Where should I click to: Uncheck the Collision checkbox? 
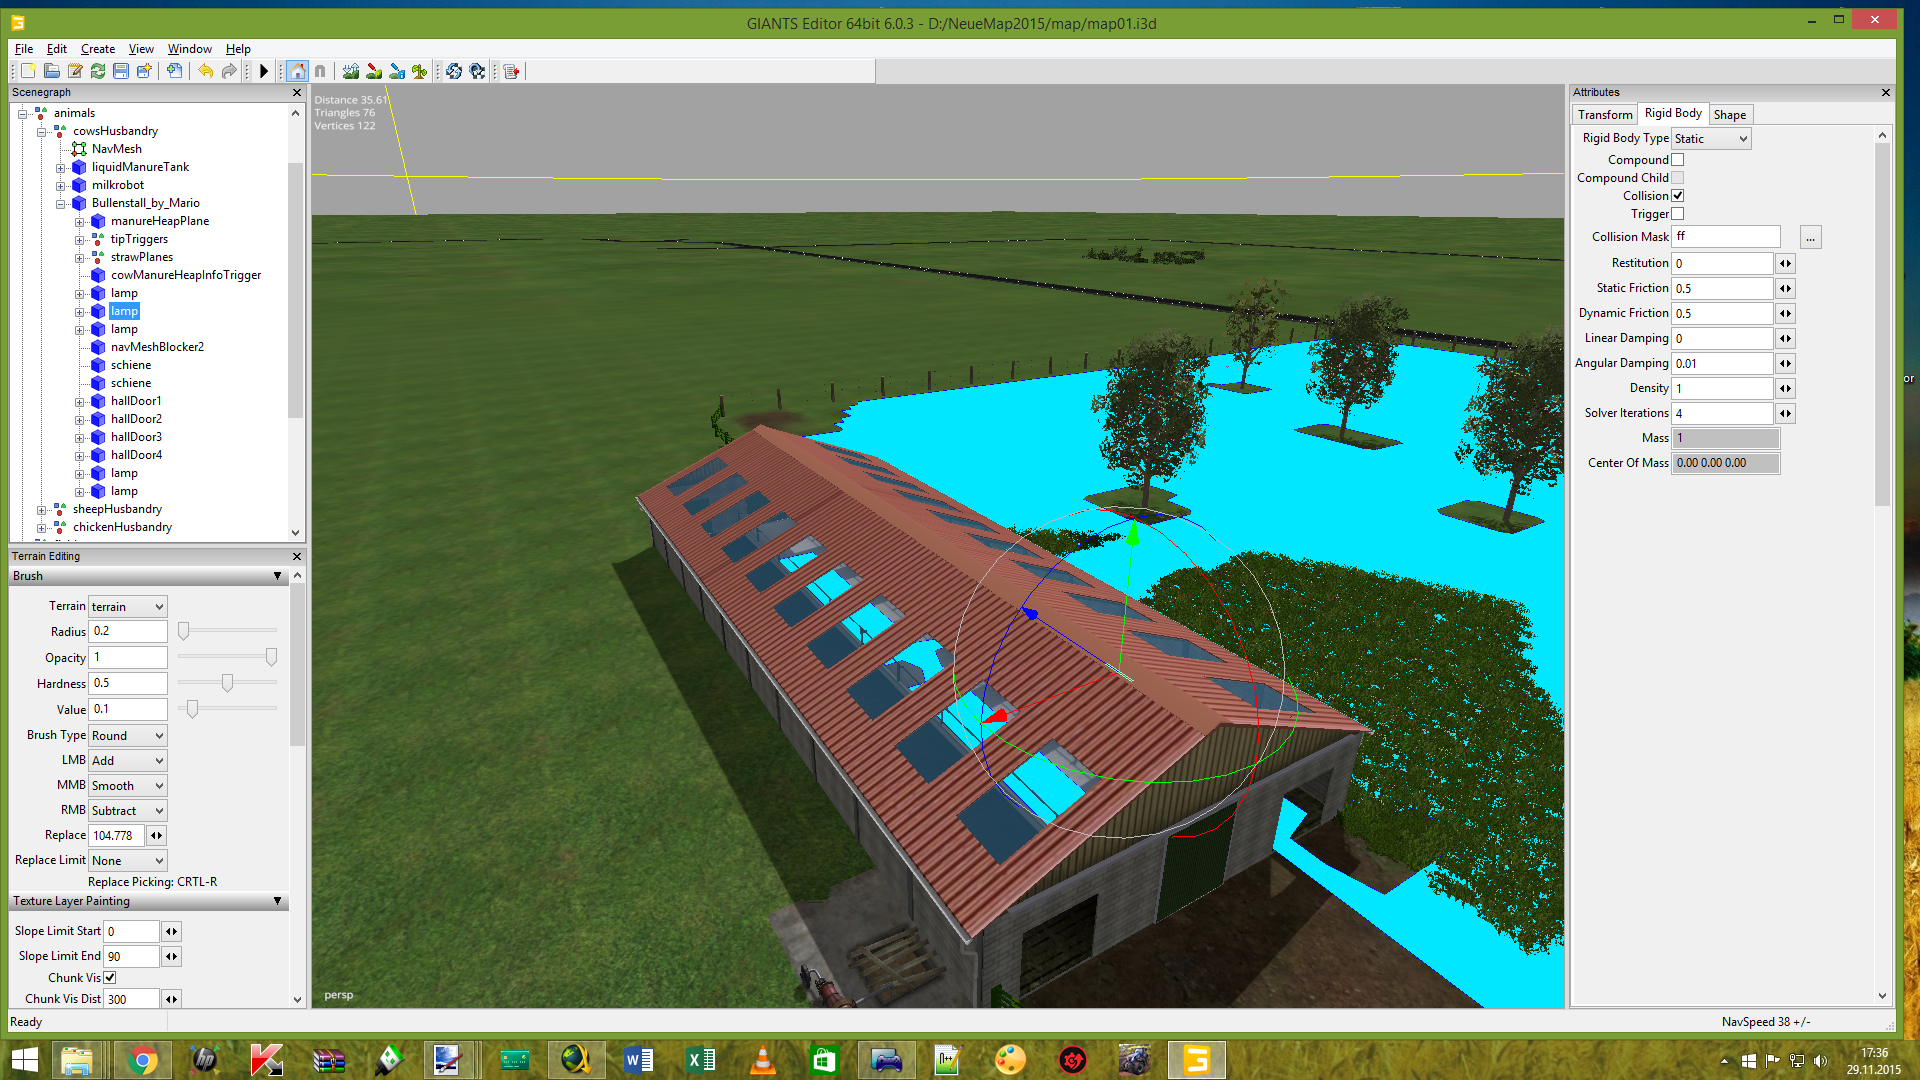(1678, 196)
